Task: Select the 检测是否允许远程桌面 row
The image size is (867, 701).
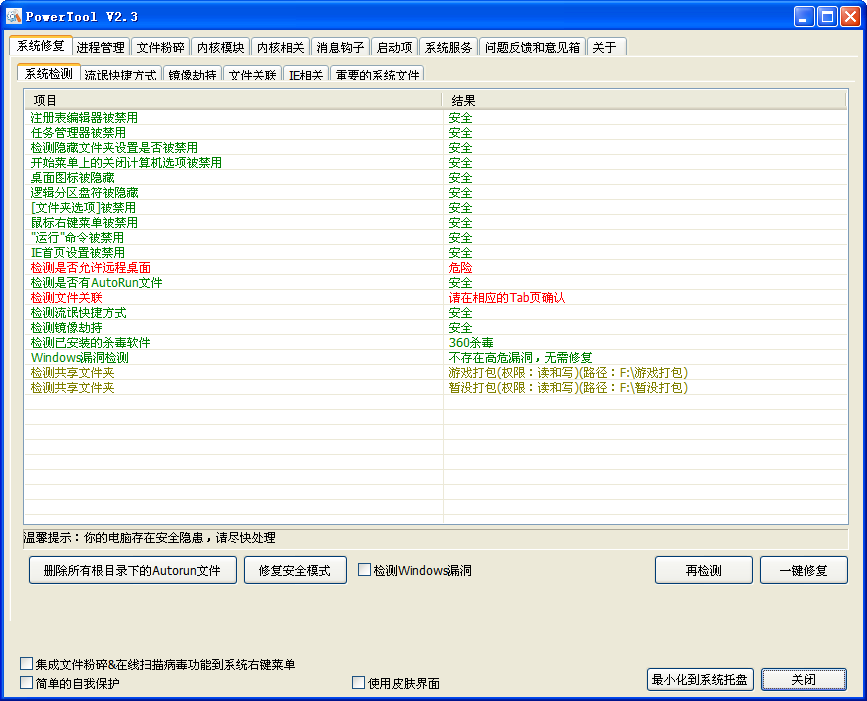Action: click(x=91, y=268)
